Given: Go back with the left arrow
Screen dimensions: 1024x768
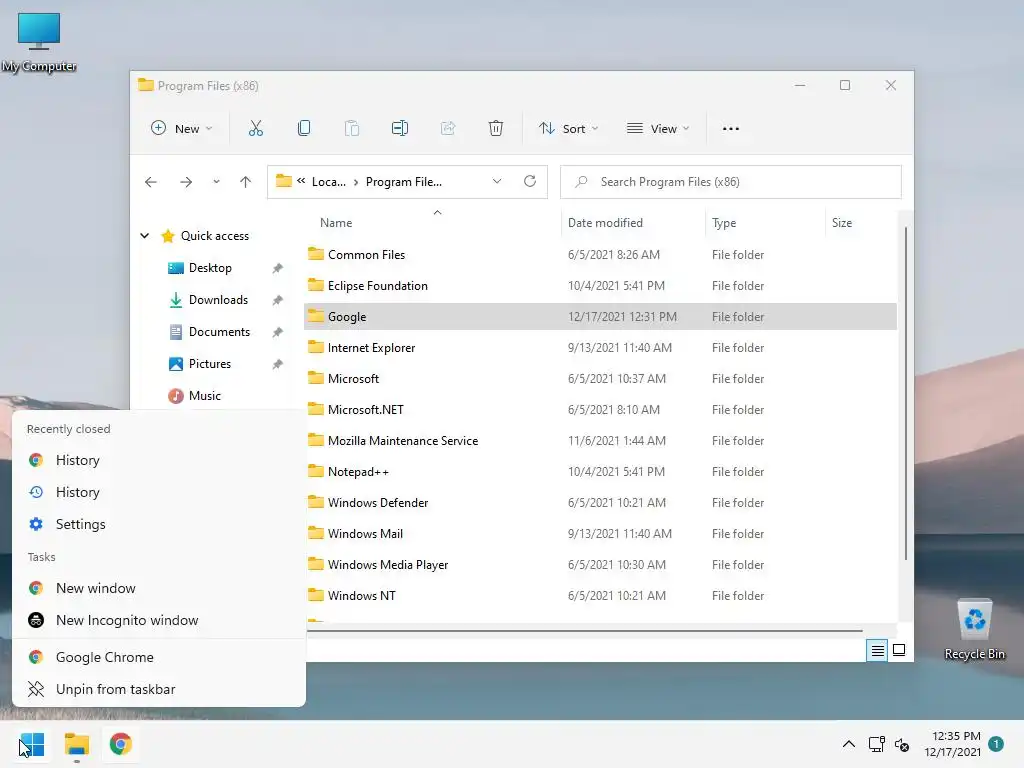Looking at the screenshot, I should point(151,182).
